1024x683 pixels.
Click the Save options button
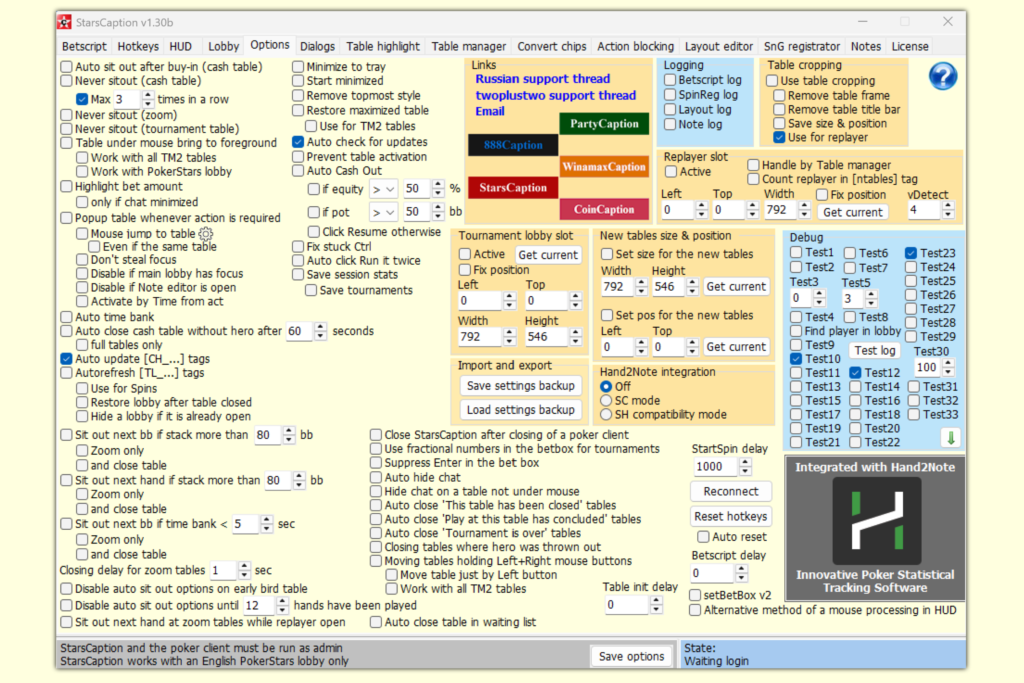coord(632,656)
